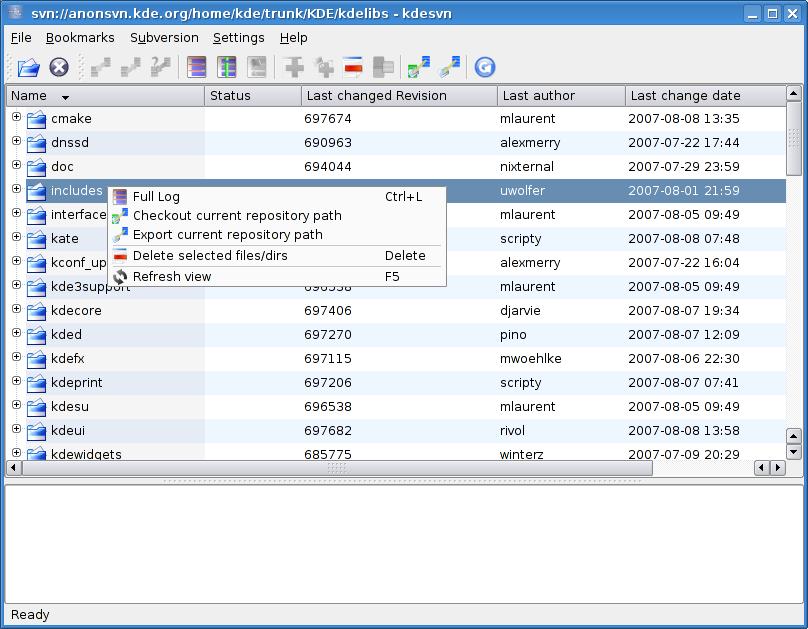808x629 pixels.
Task: Click the kdeprint folder icon
Action: coord(37,383)
